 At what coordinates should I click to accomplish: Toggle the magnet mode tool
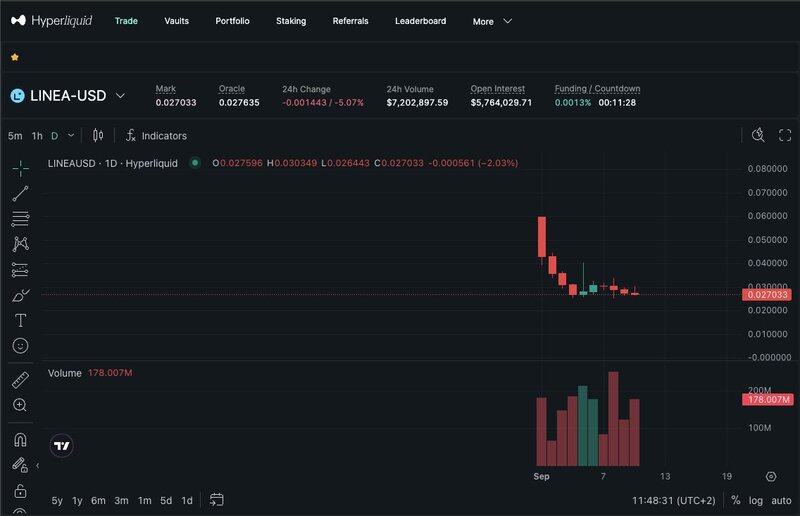(x=20, y=439)
